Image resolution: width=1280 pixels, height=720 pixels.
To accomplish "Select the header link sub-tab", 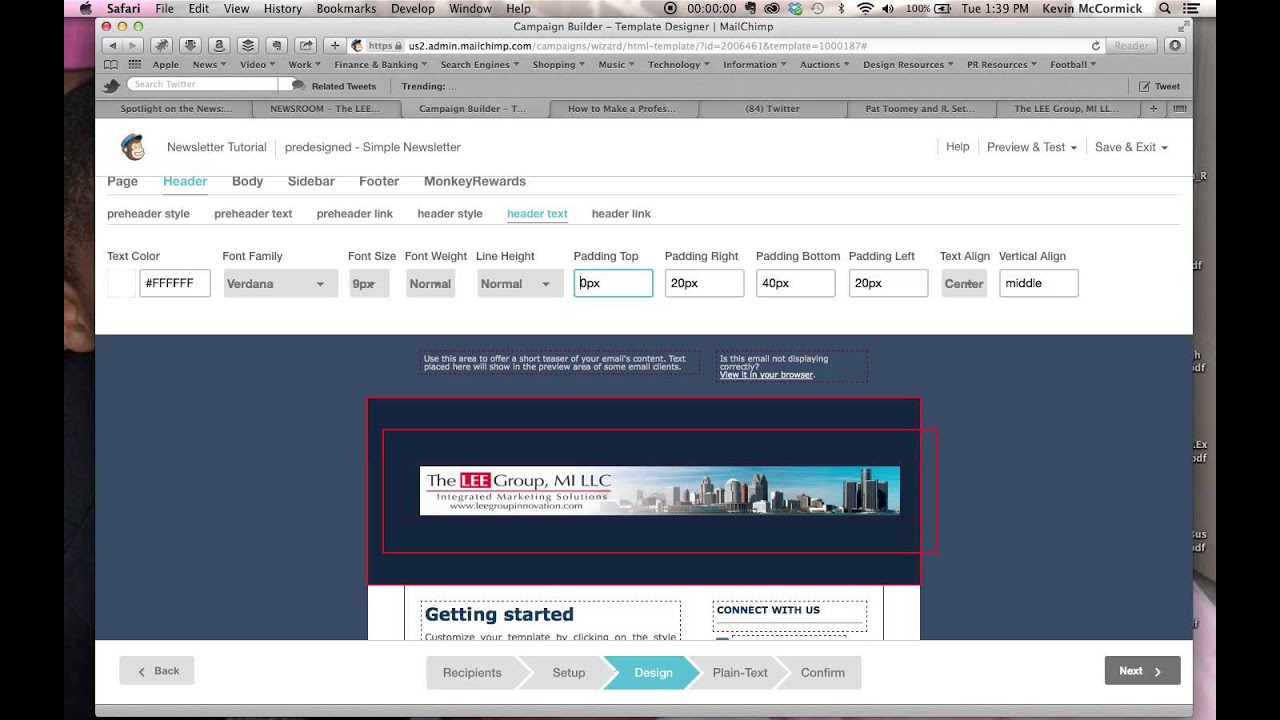I will click(621, 214).
